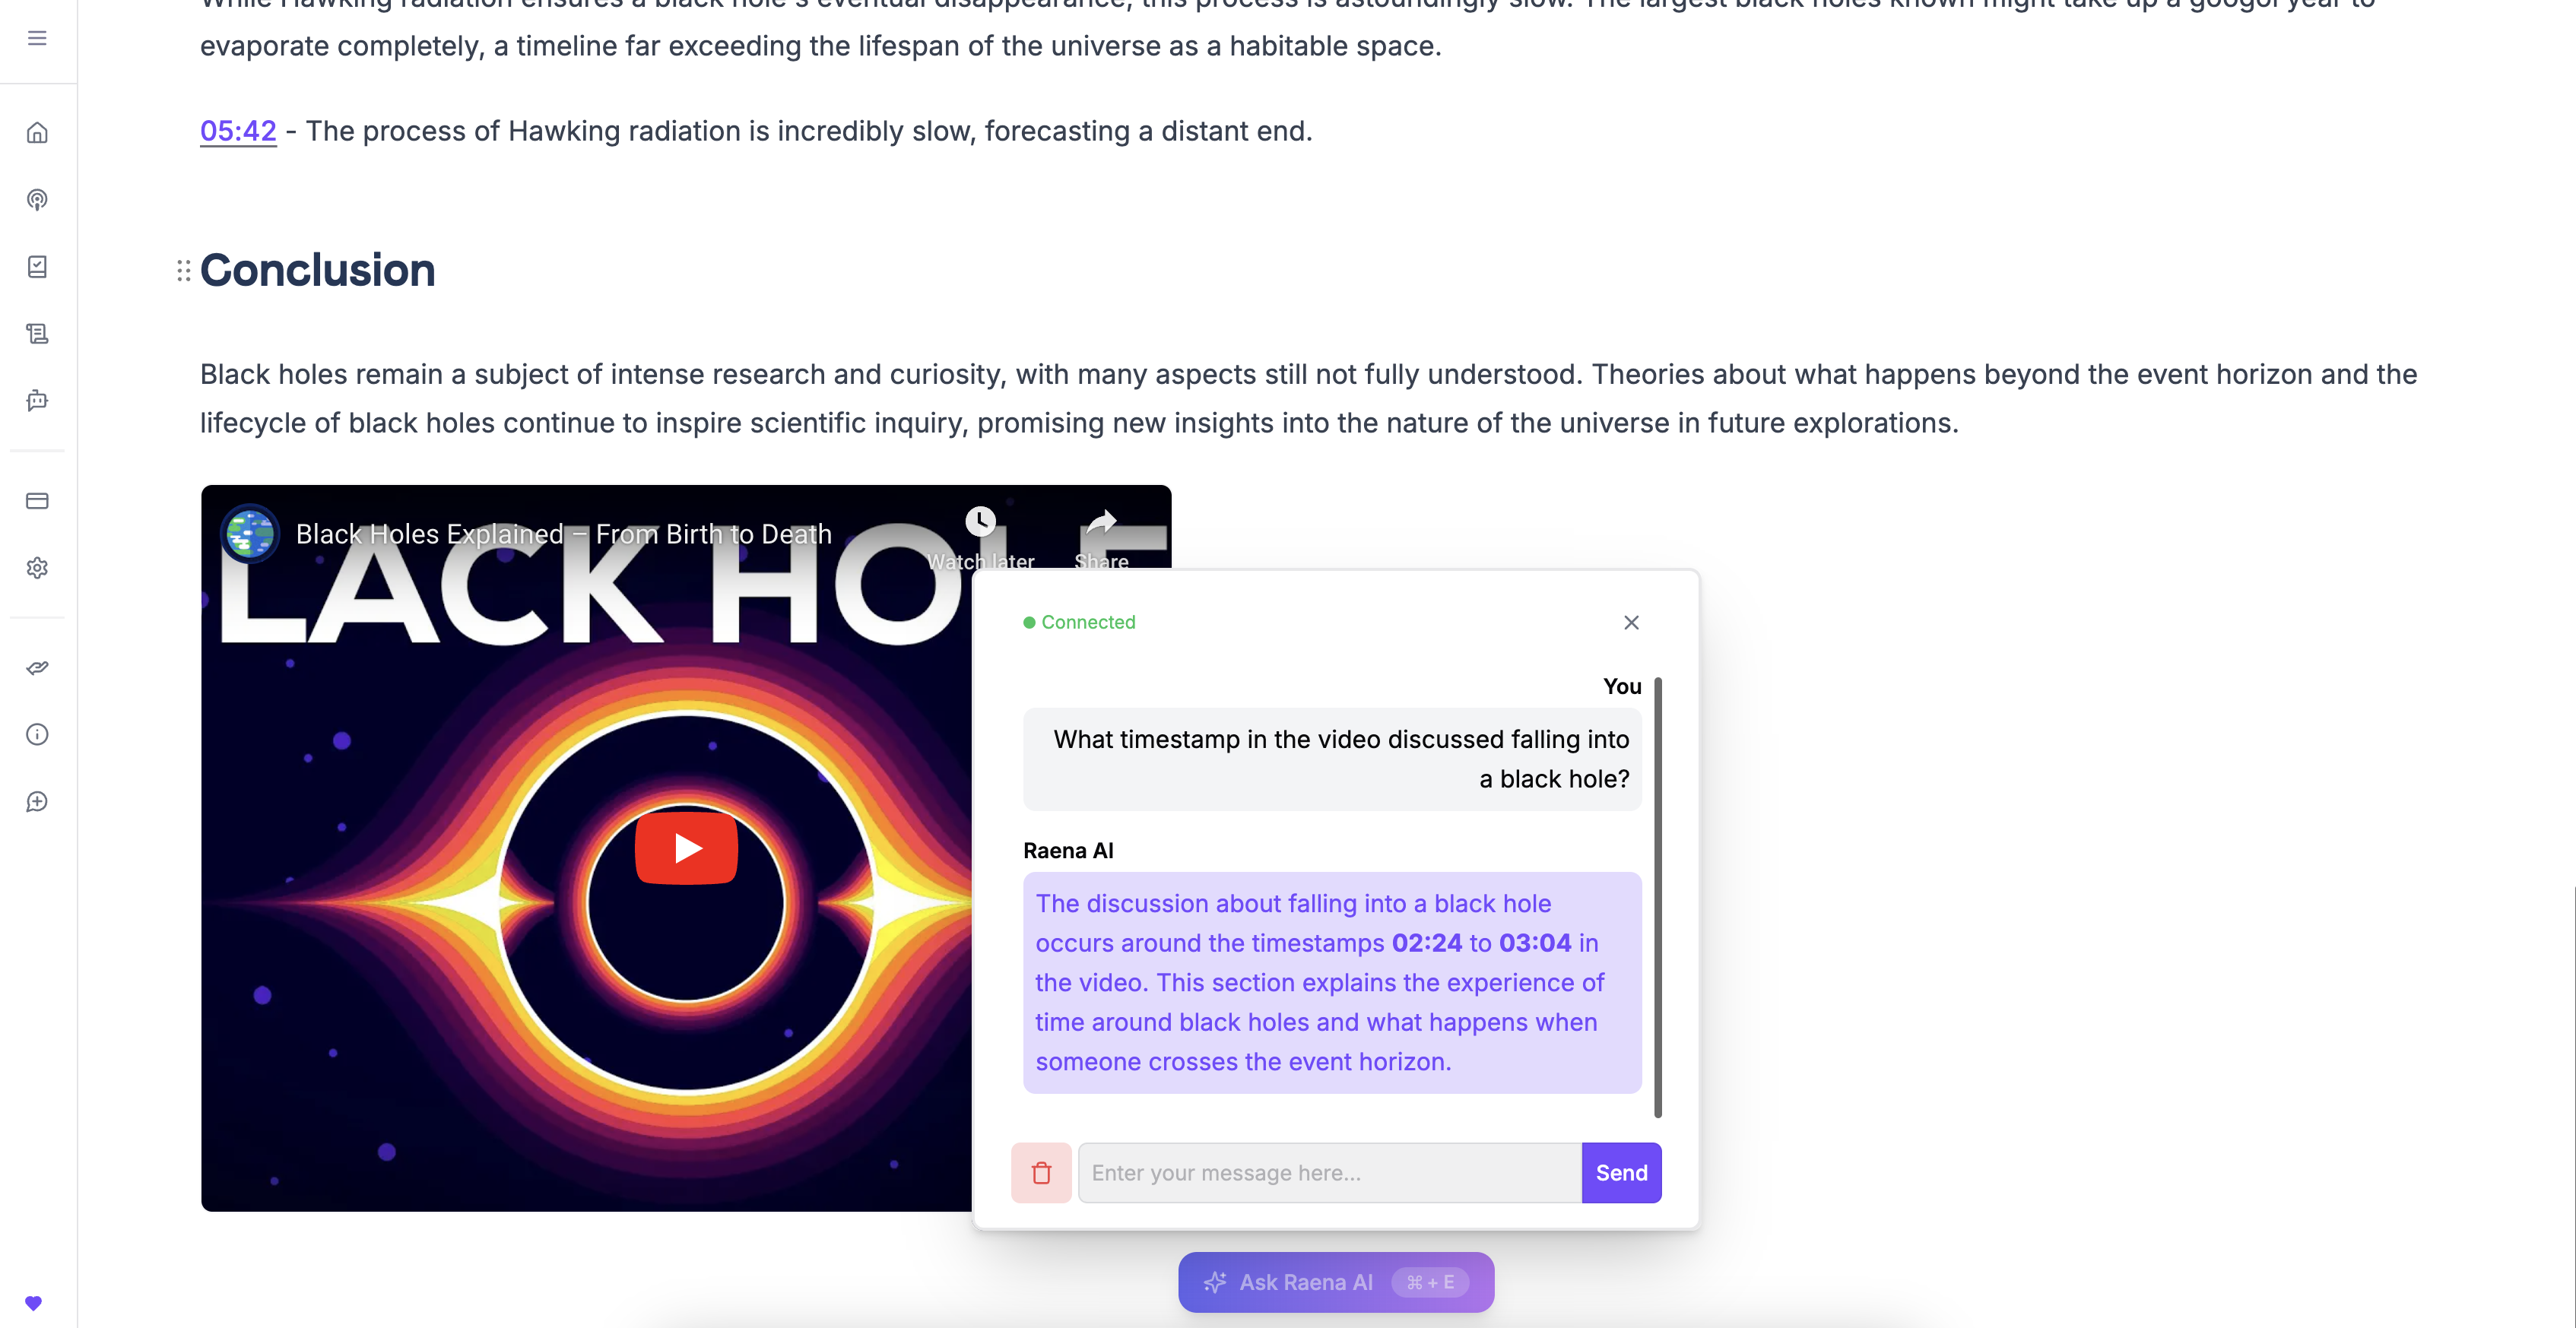Image resolution: width=2576 pixels, height=1328 pixels.
Task: Delete chat with red trash button
Action: pos(1041,1173)
